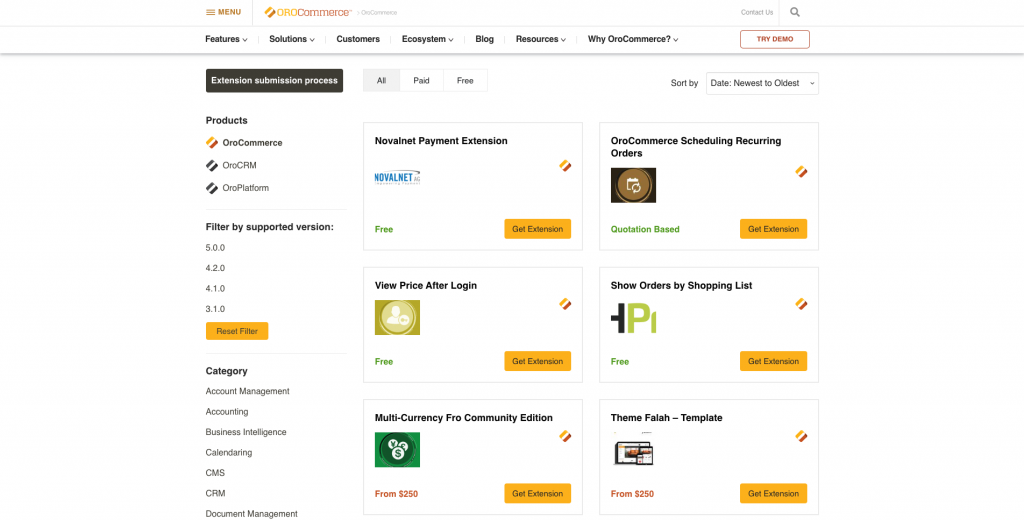Get Extension for View Price After Login
Image resolution: width=1024 pixels, height=520 pixels.
(x=537, y=361)
